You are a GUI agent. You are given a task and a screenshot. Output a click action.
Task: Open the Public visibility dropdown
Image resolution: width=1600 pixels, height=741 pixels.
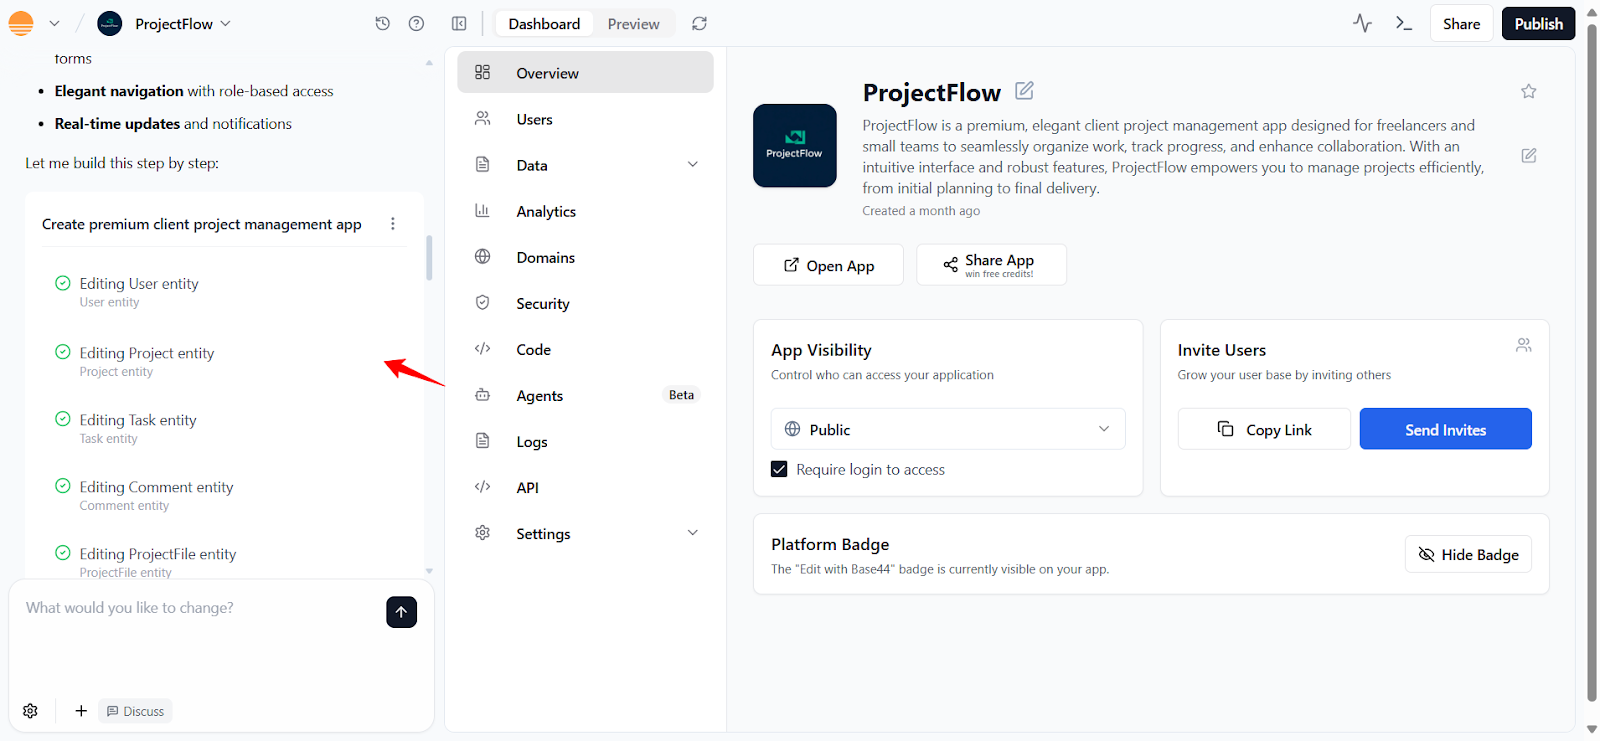coord(948,429)
